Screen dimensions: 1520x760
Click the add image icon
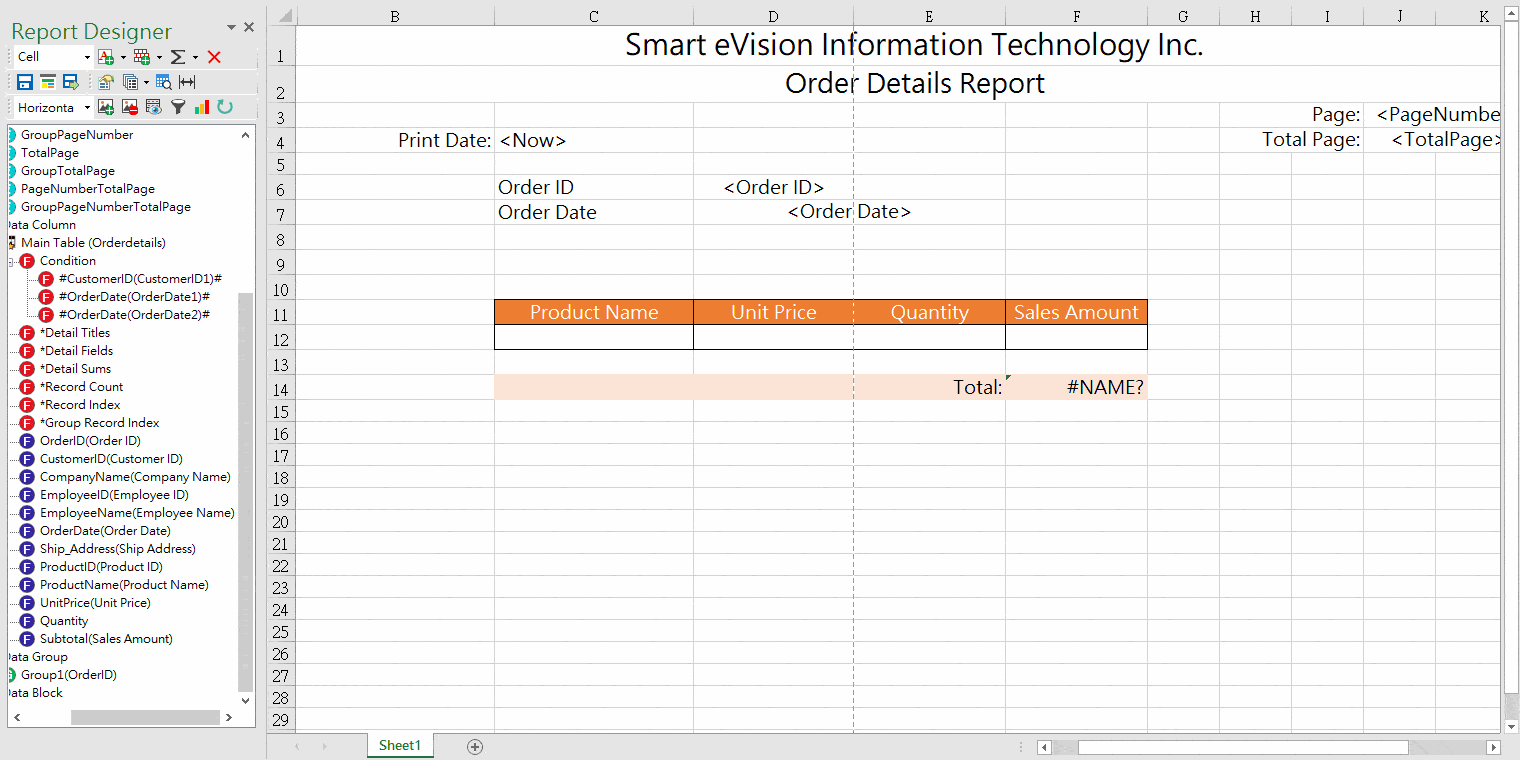click(x=106, y=107)
